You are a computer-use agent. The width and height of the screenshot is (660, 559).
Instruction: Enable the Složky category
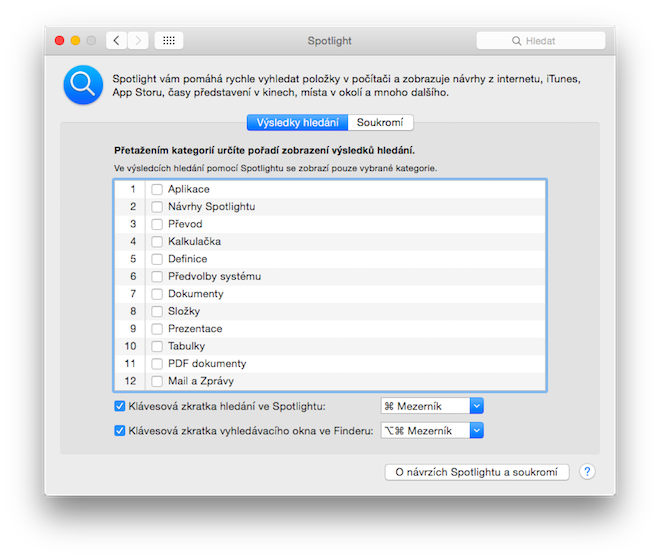click(157, 311)
